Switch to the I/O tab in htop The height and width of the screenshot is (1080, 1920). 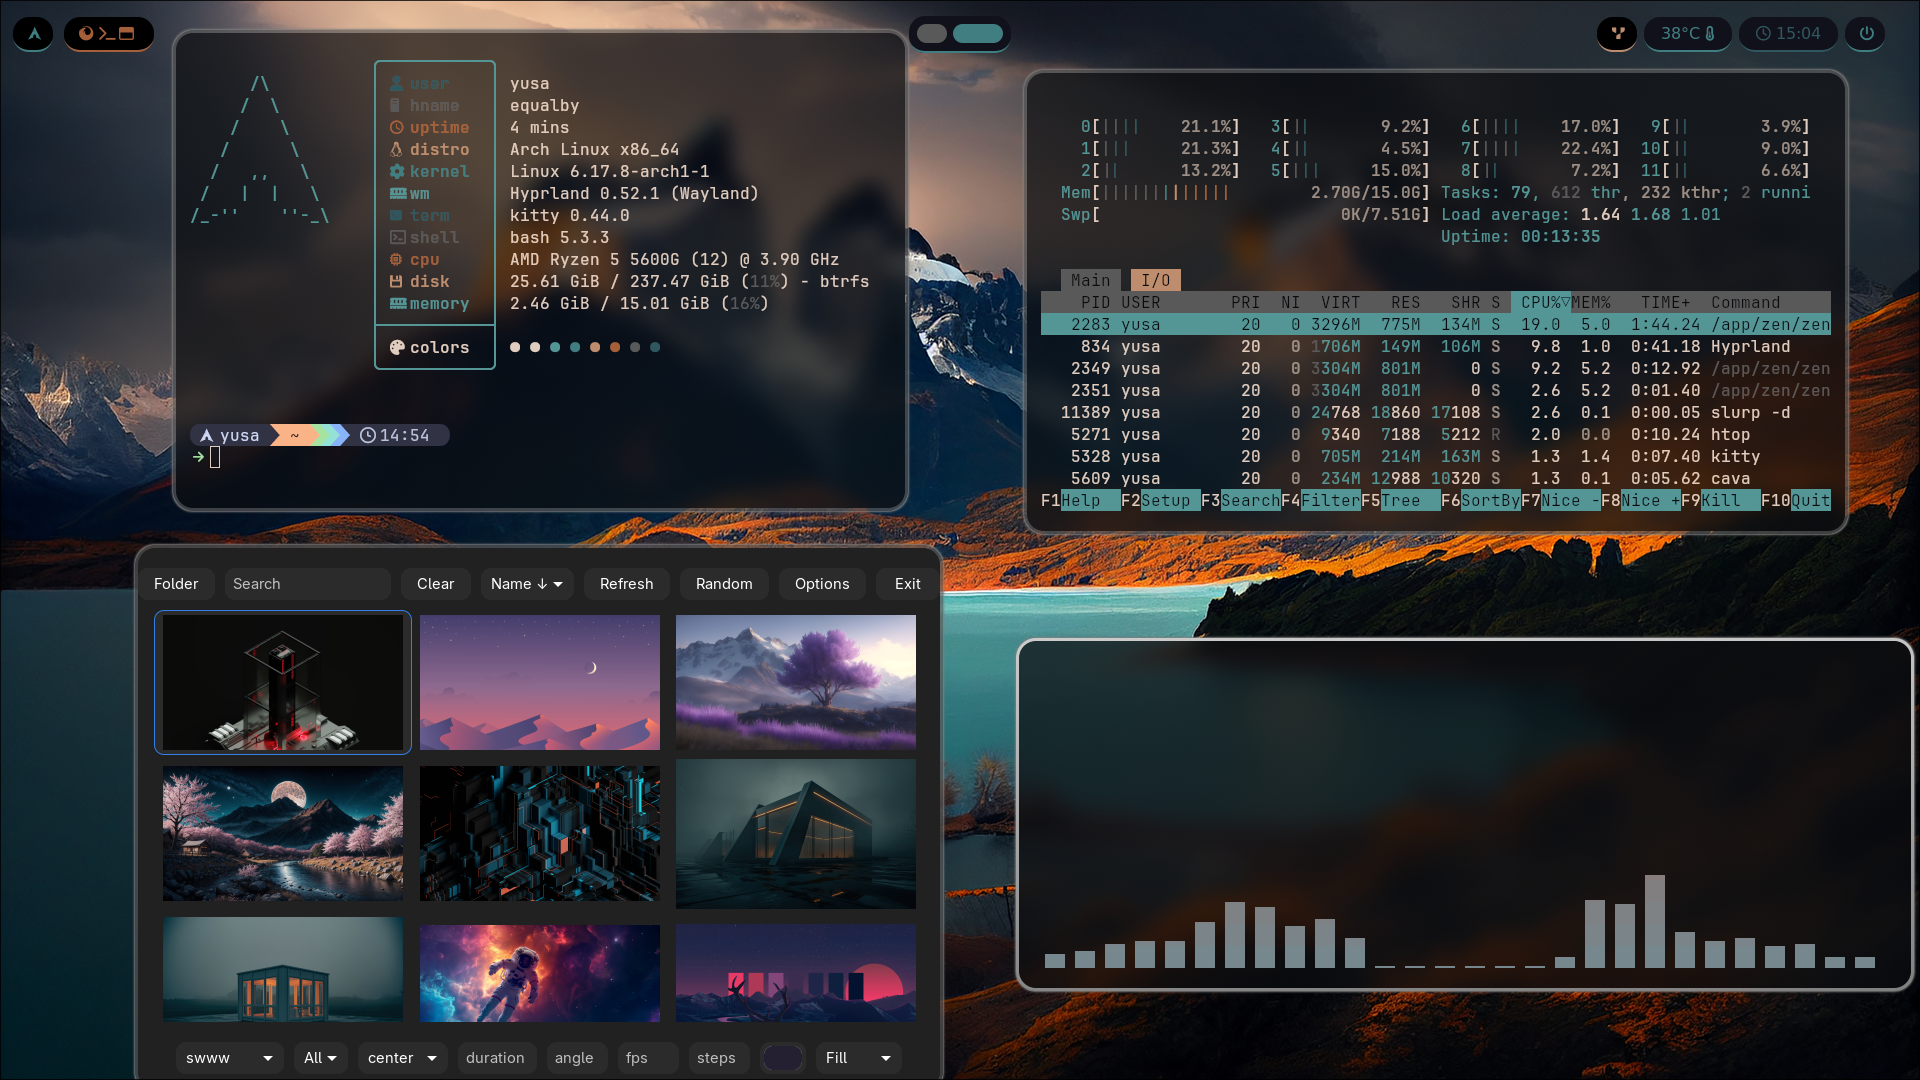tap(1156, 280)
